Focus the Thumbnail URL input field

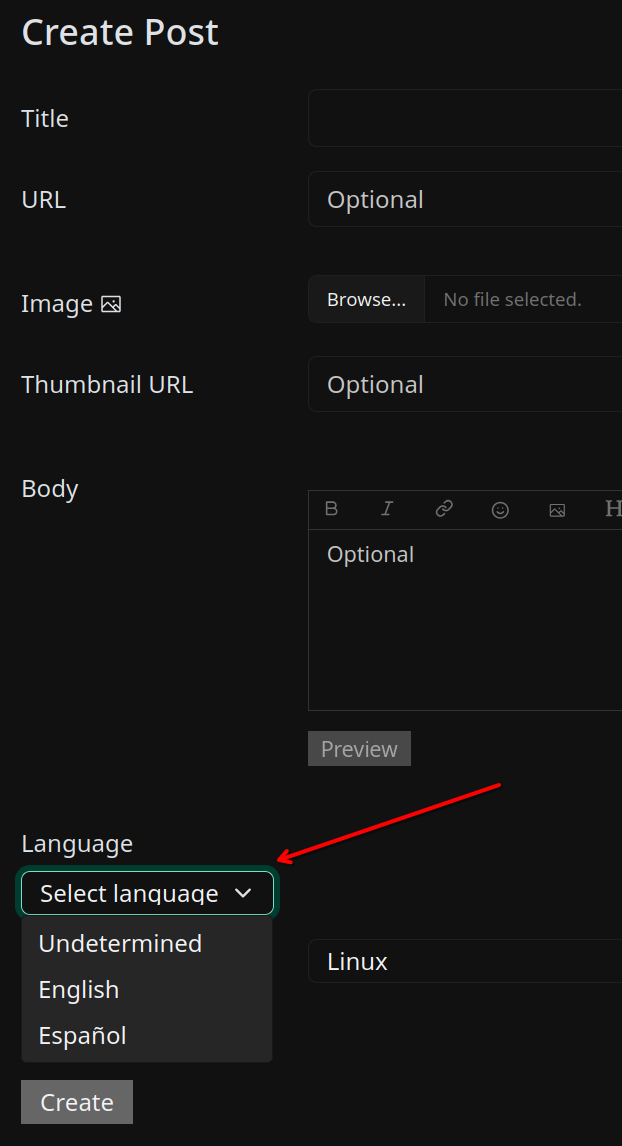click(465, 384)
